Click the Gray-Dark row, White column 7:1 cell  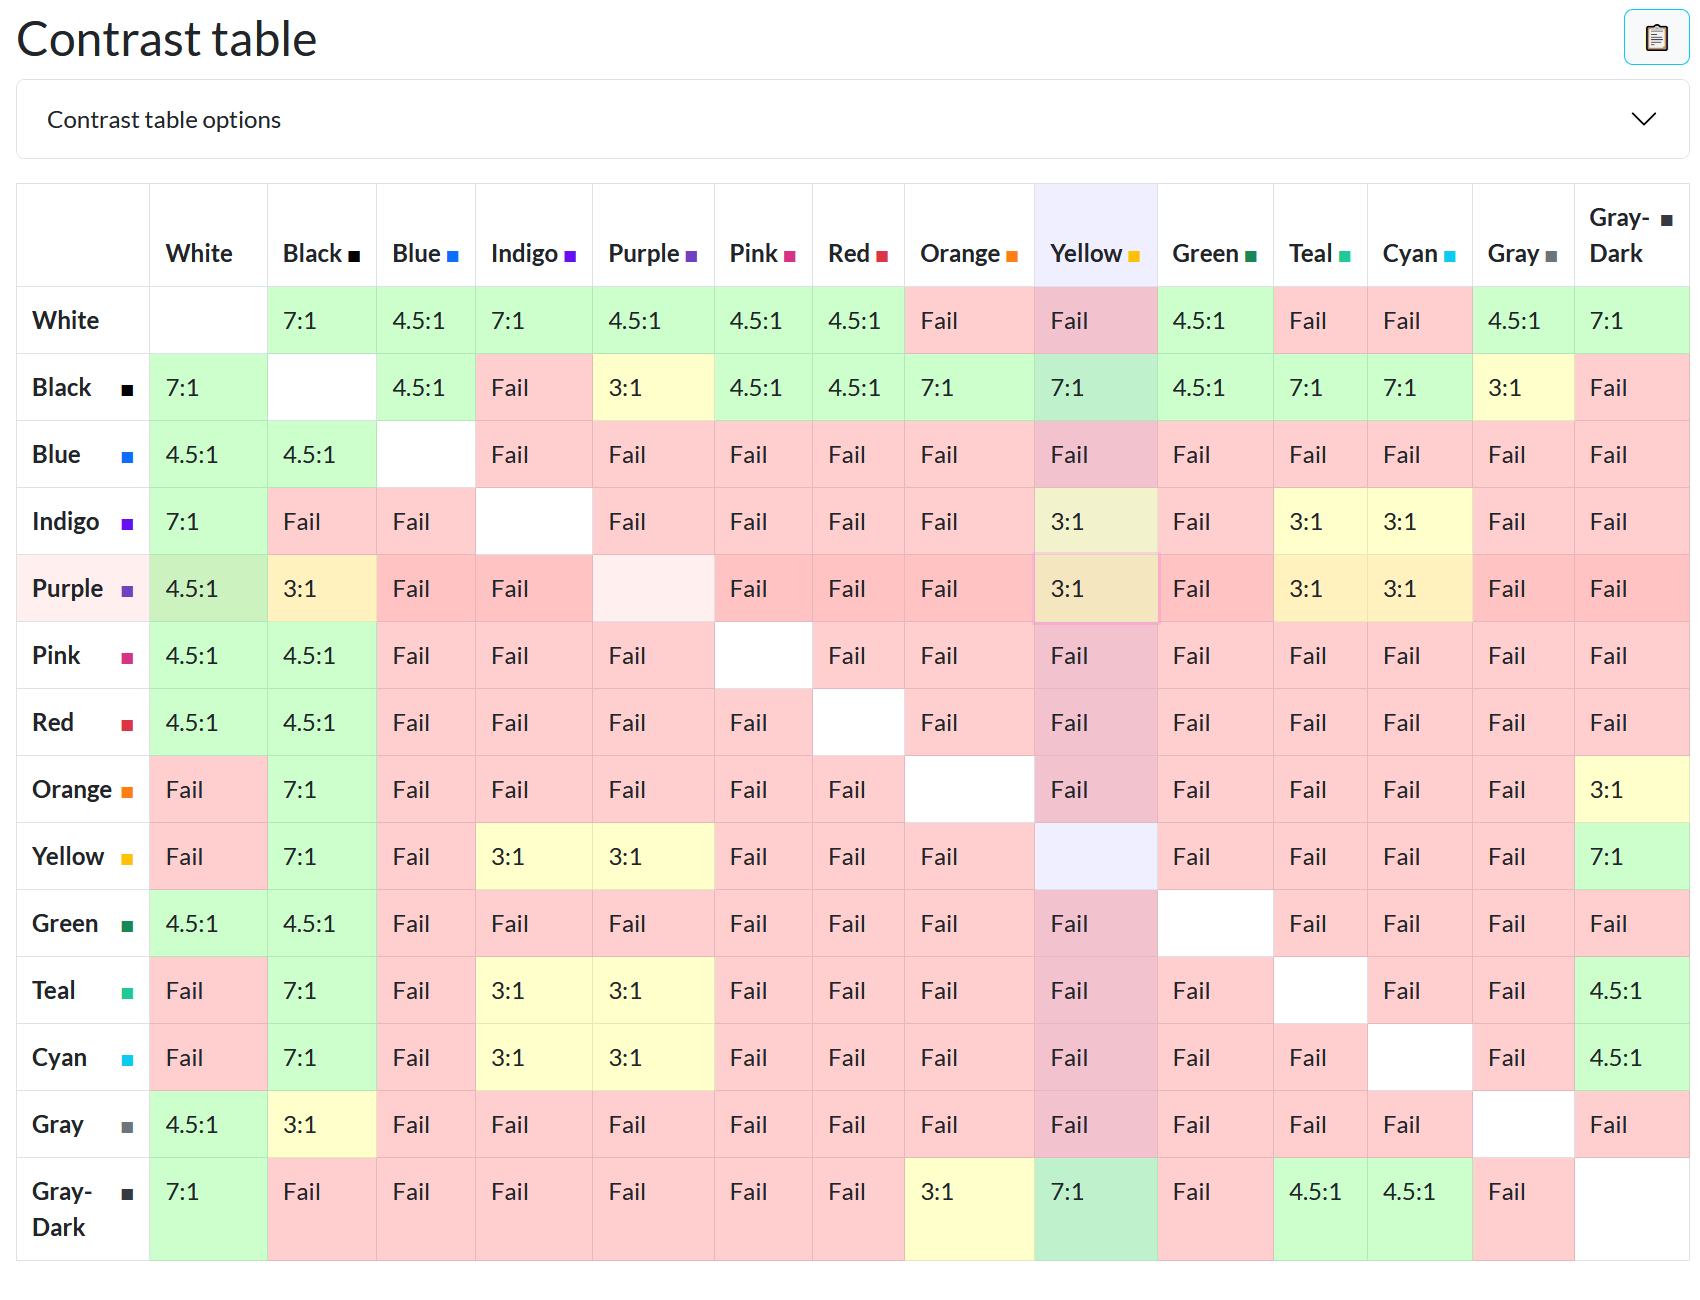(208, 1209)
